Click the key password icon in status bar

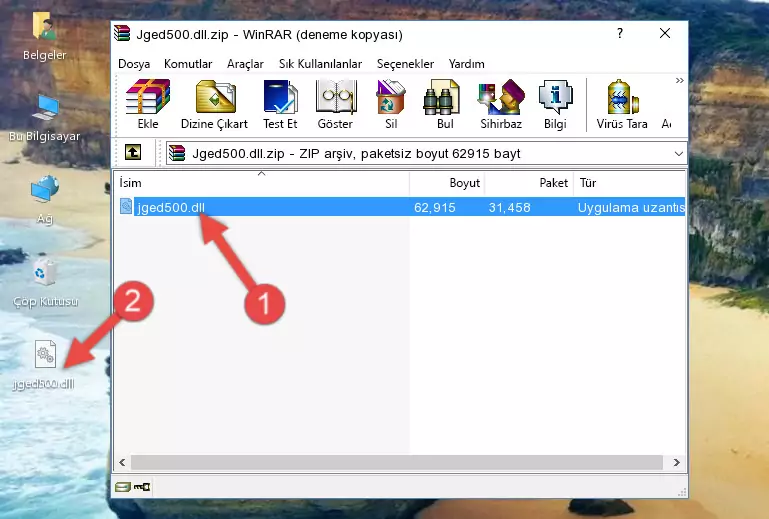142,487
